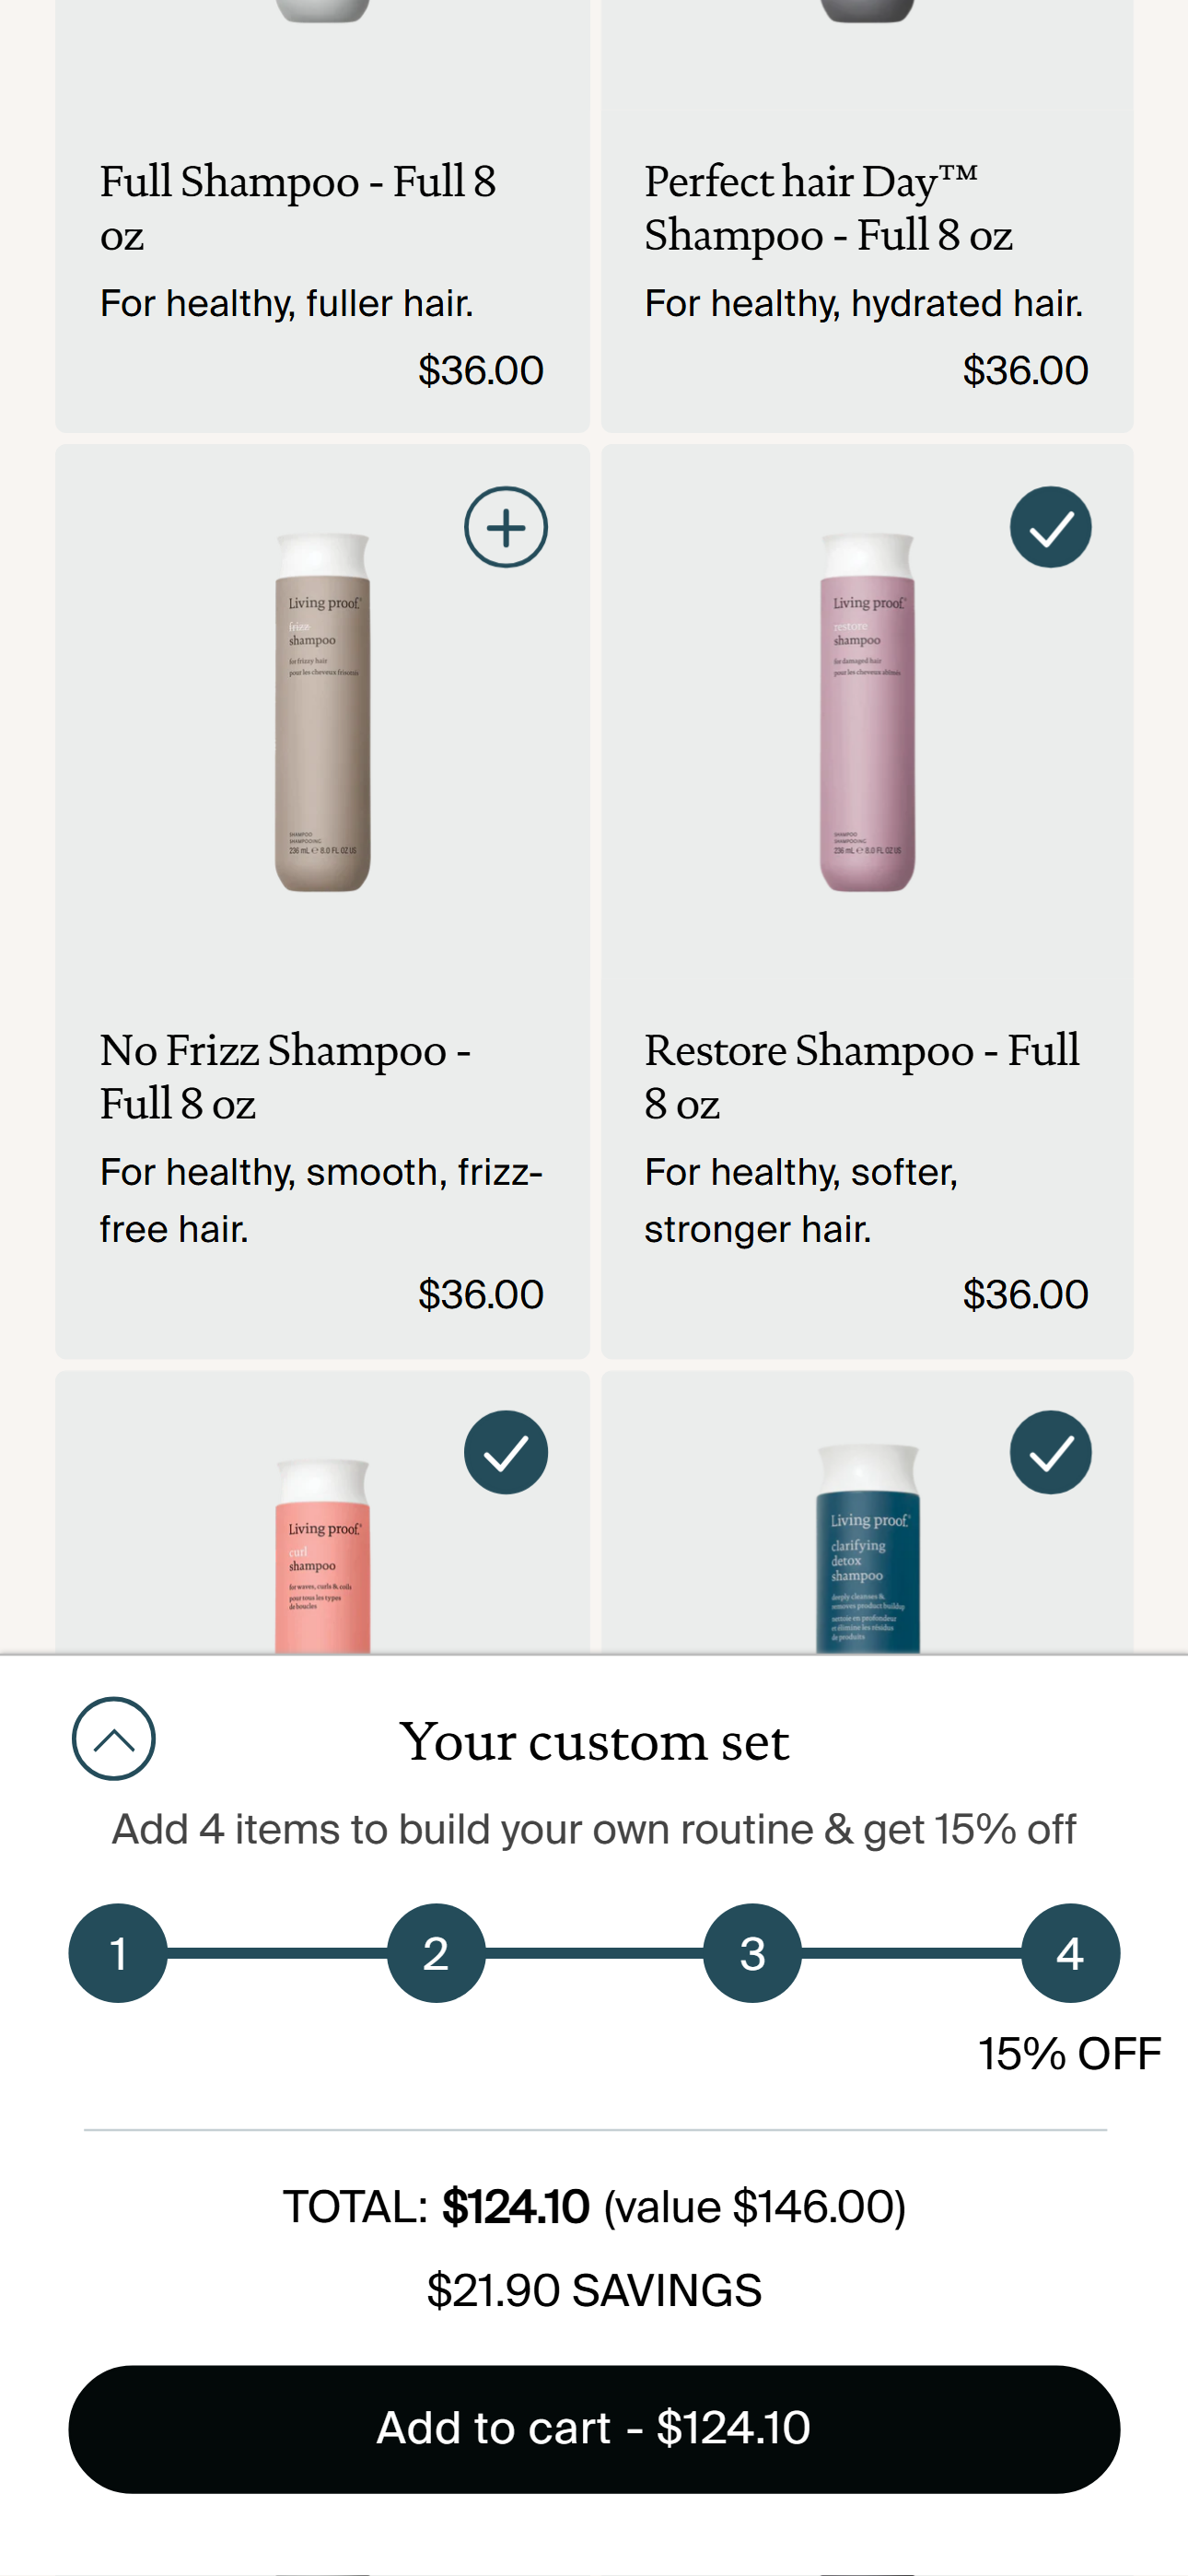Click the progress bar between steps 2 and 3

[x=594, y=1954]
